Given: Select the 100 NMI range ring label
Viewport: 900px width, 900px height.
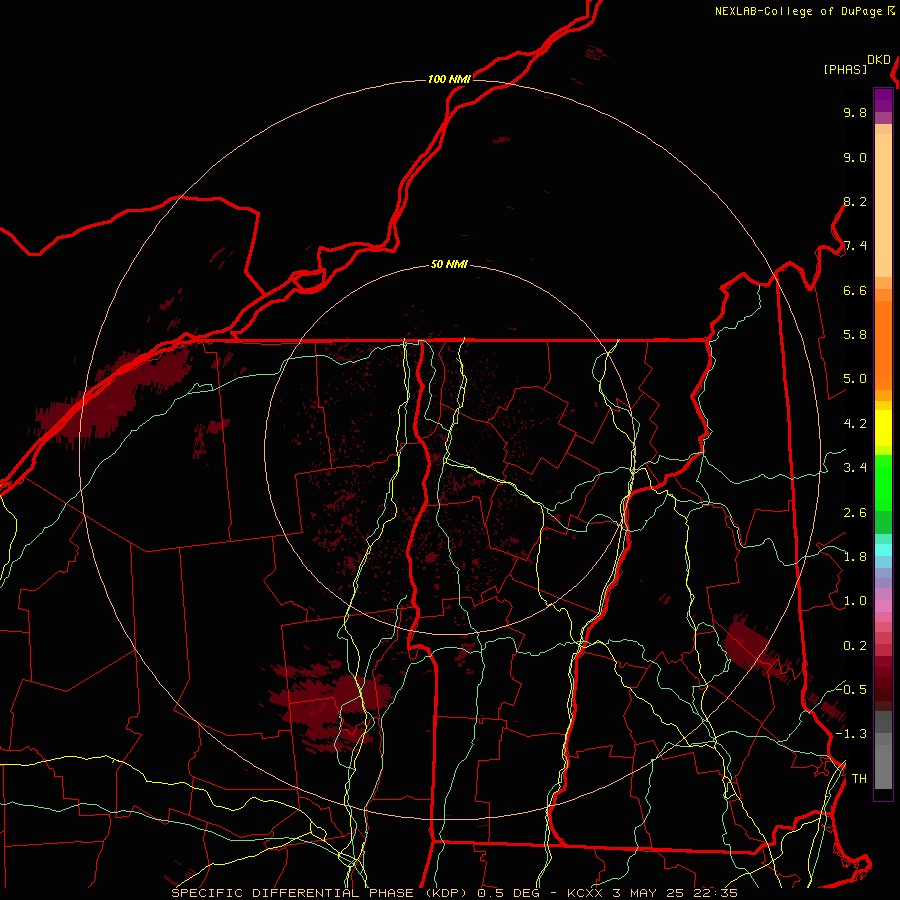Looking at the screenshot, I should [x=449, y=79].
